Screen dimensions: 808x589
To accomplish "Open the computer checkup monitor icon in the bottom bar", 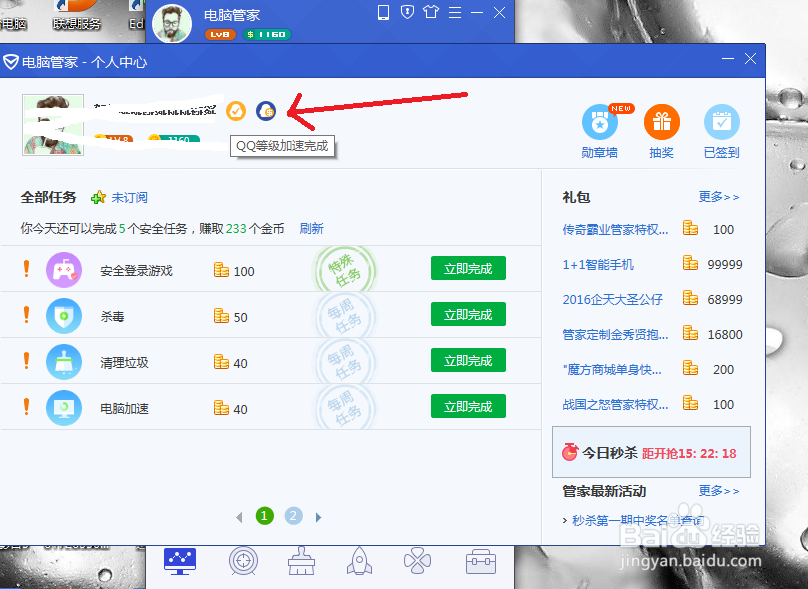I will 180,561.
